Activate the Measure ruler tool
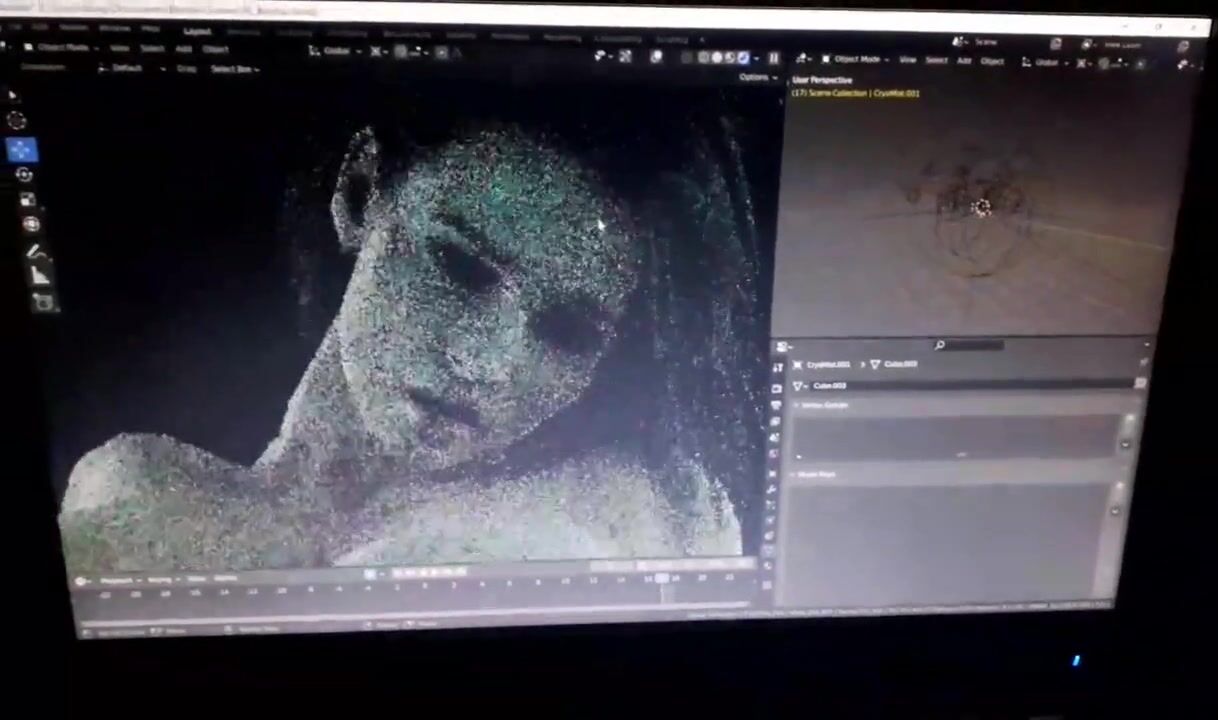 click(x=39, y=275)
